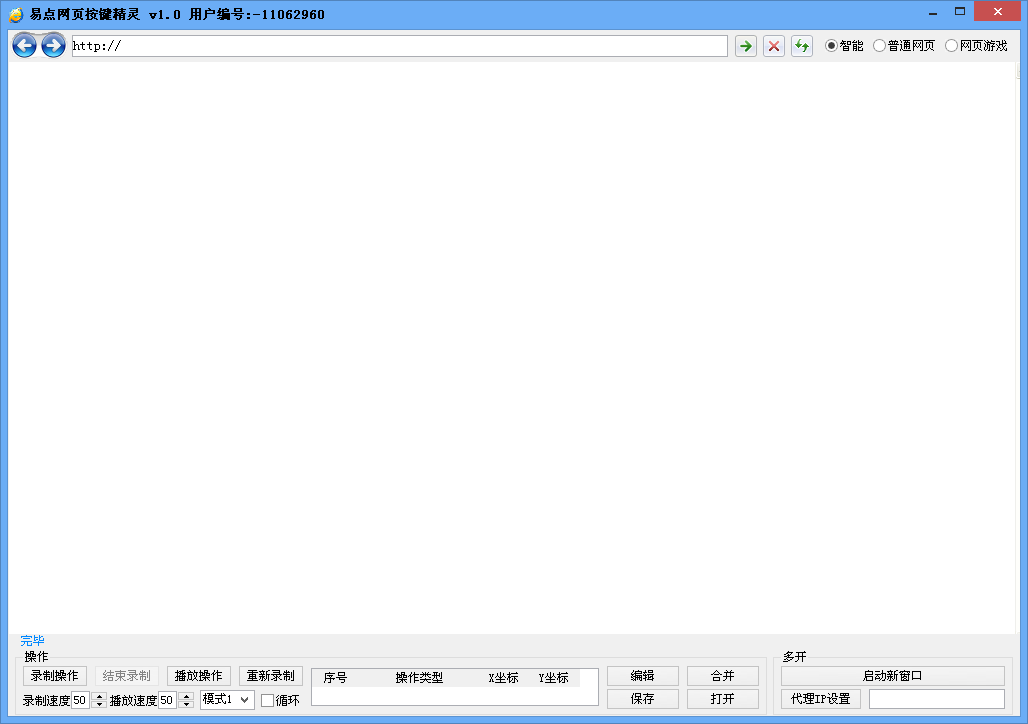This screenshot has width=1028, height=724.
Task: Click the Y坐标 column header
Action: pyautogui.click(x=553, y=677)
